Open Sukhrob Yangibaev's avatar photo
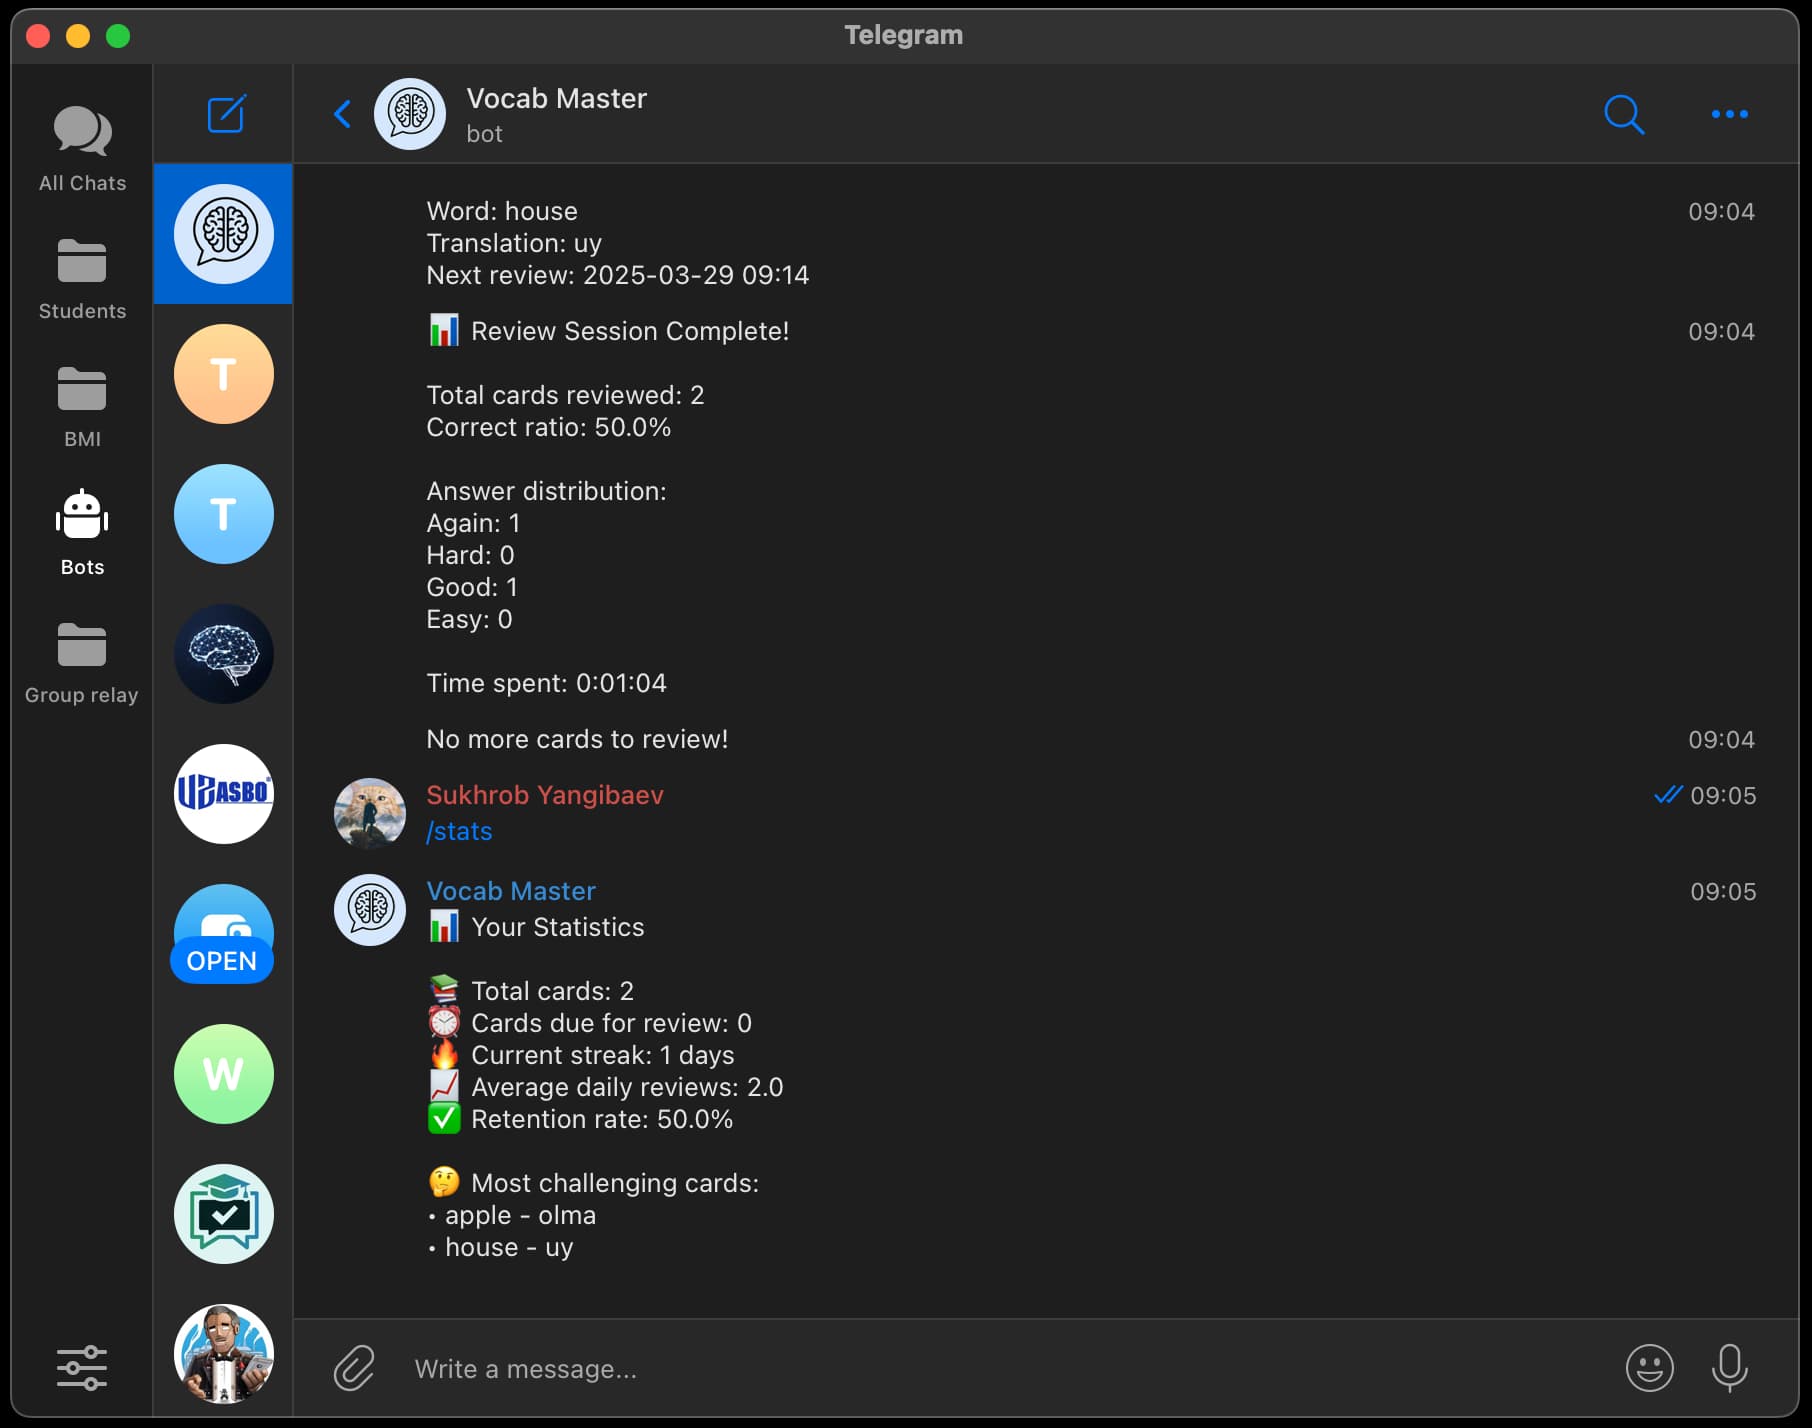The height and width of the screenshot is (1428, 1812). (x=370, y=814)
